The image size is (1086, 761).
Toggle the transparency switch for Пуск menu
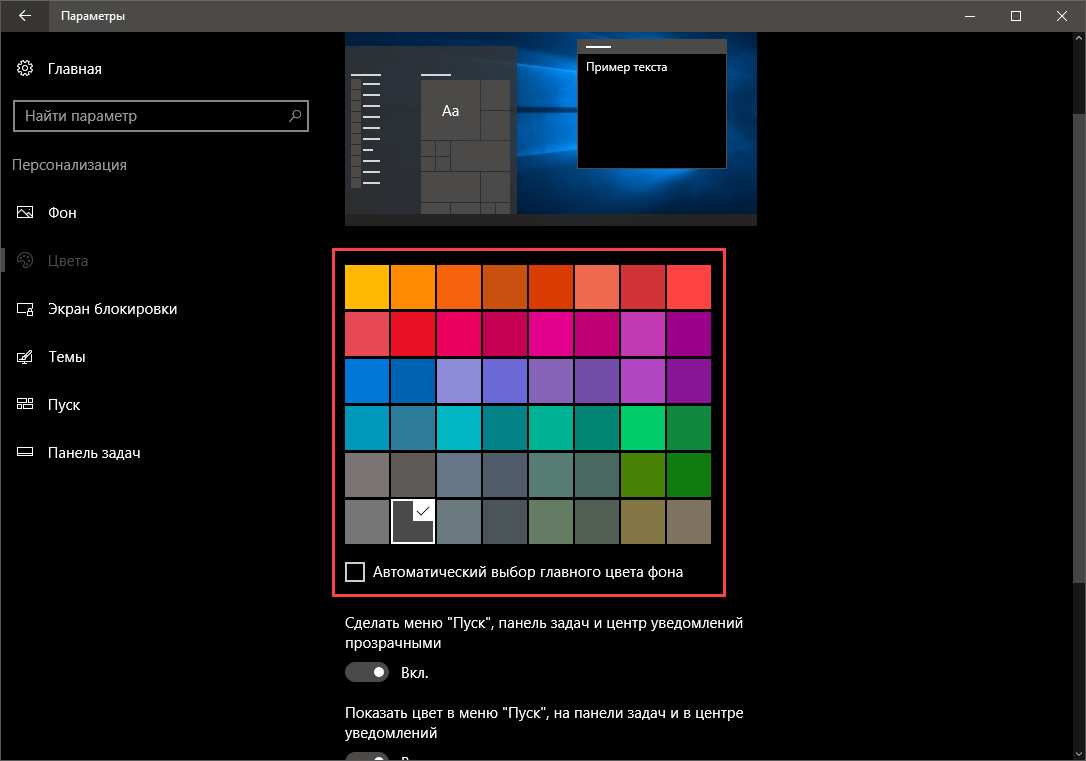367,672
